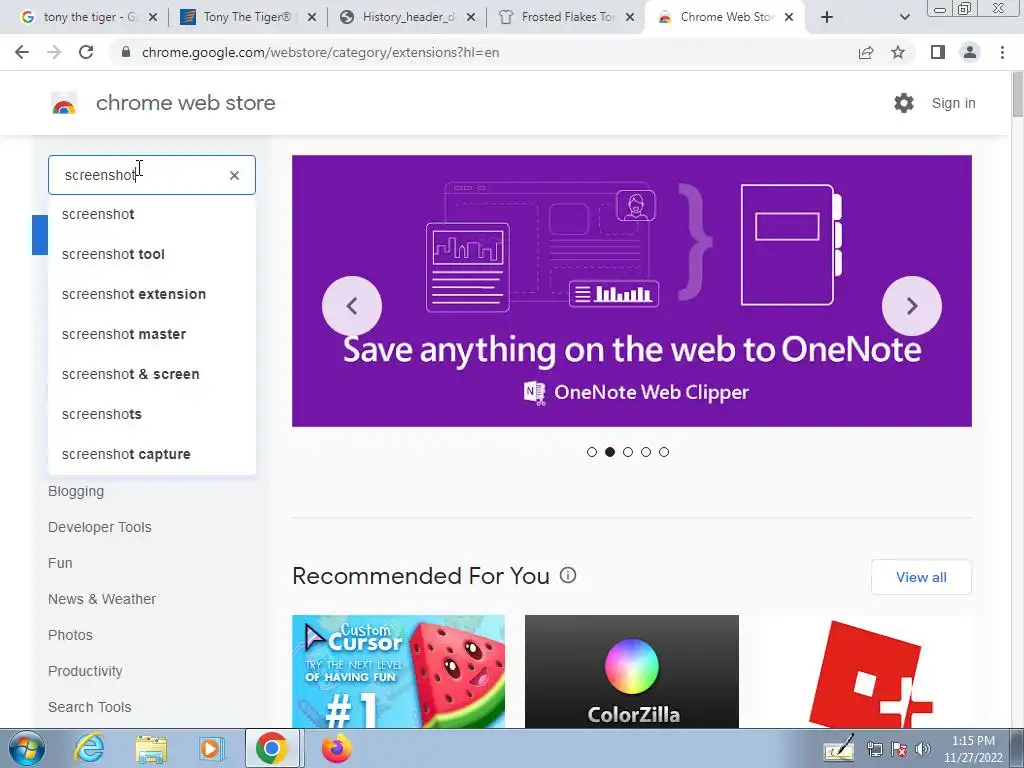Switch to the Tony The Tiger® tab
The width and height of the screenshot is (1024, 768).
[247, 17]
